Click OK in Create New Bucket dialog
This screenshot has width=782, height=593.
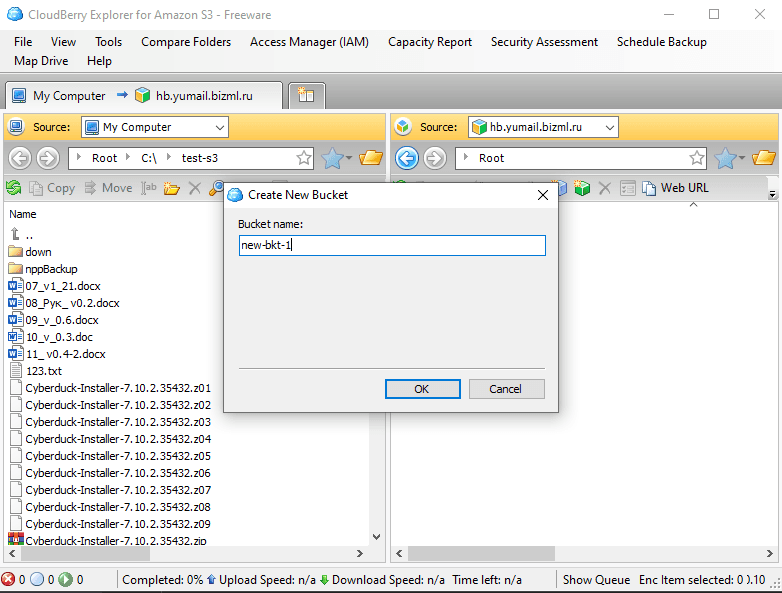tap(422, 389)
